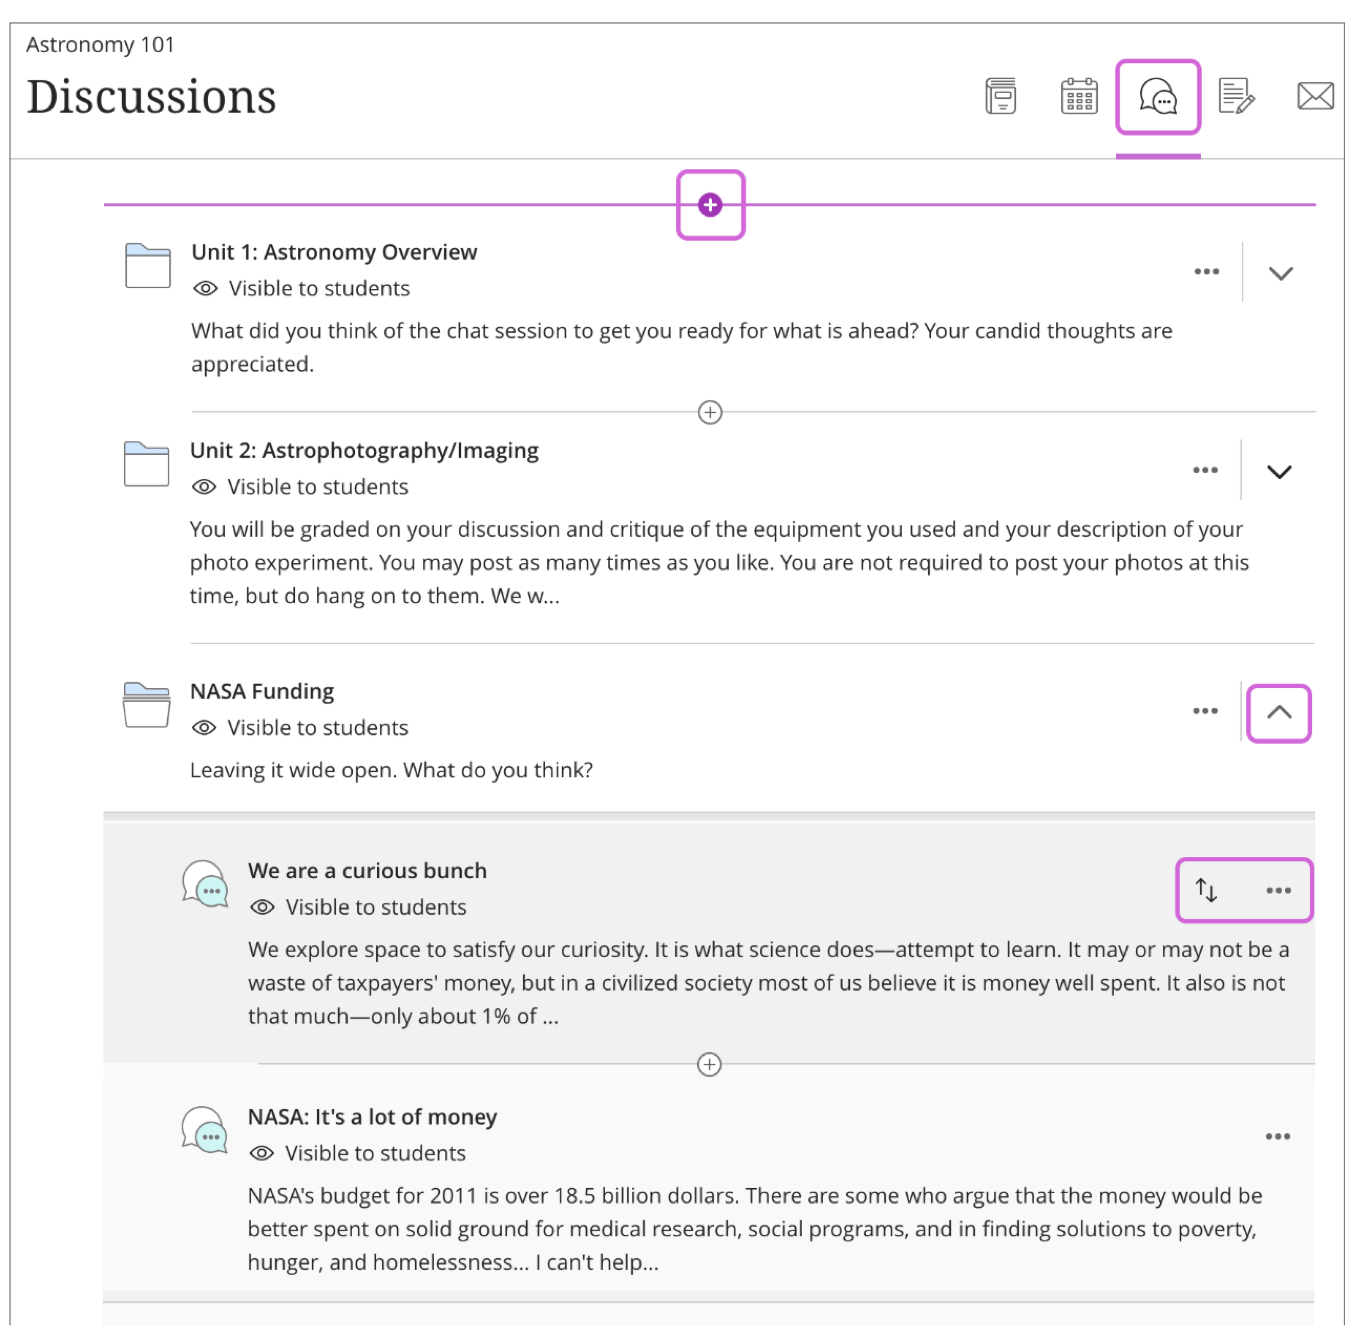Open the Calendar icon
The image size is (1360, 1334).
(x=1079, y=97)
